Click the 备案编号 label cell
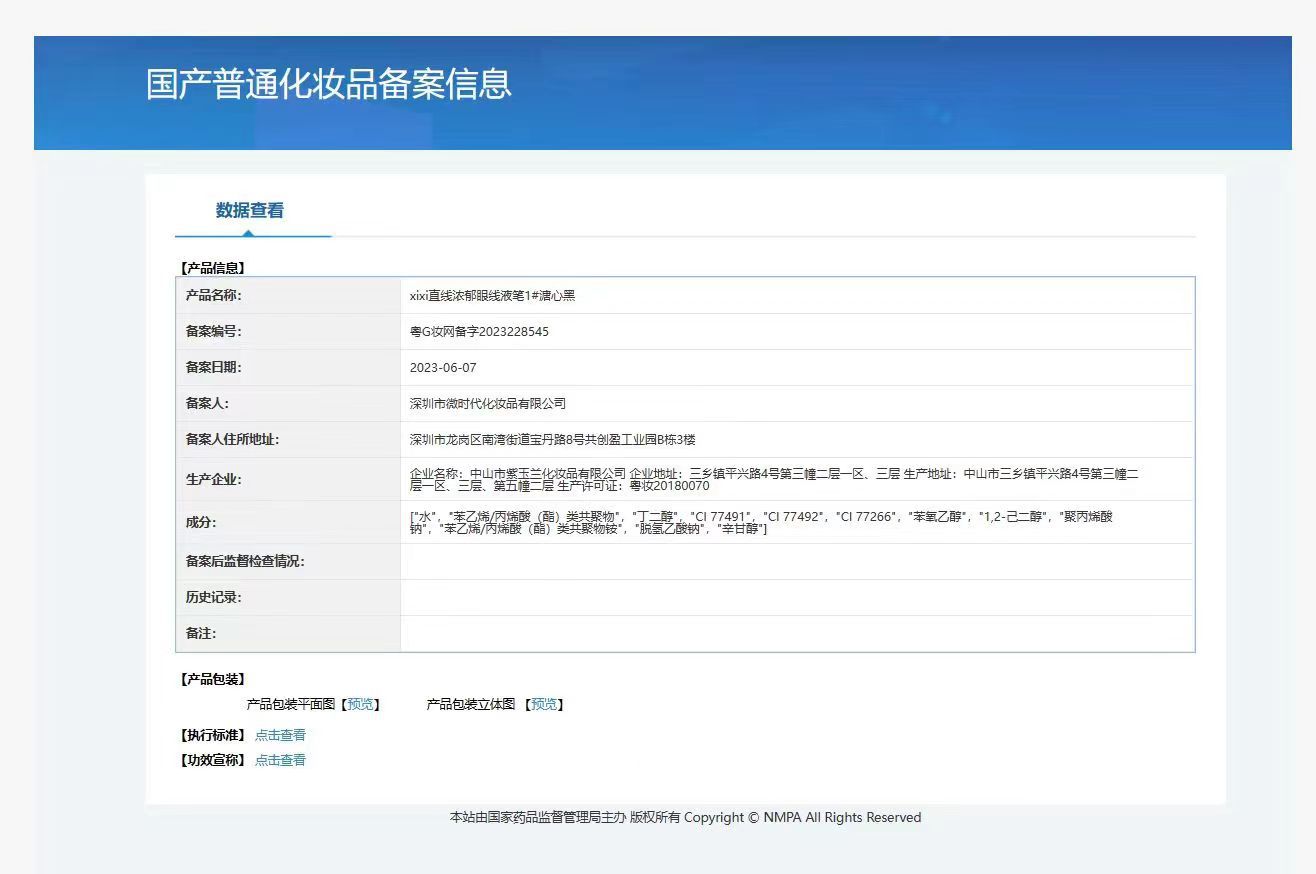 tap(288, 332)
